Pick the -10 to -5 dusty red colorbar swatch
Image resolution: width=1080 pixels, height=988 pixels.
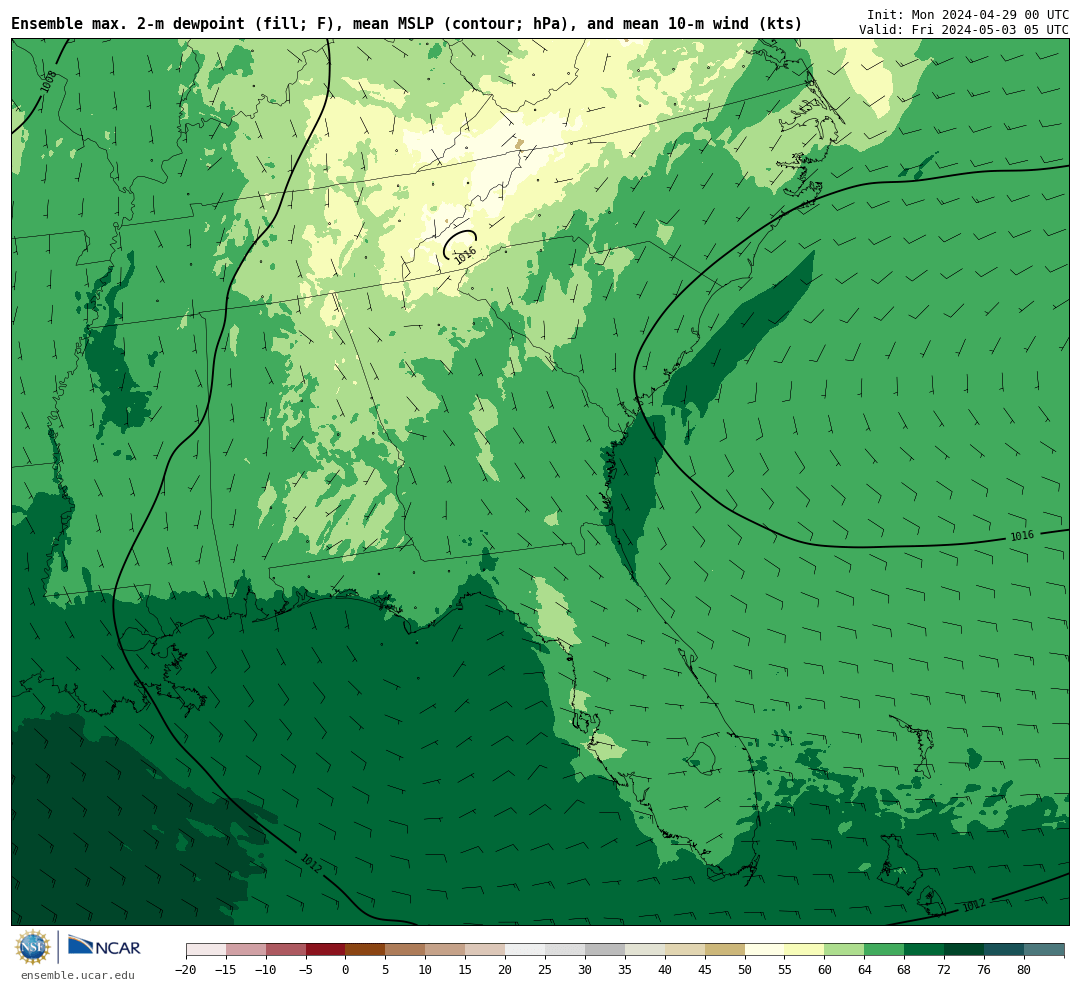point(286,950)
